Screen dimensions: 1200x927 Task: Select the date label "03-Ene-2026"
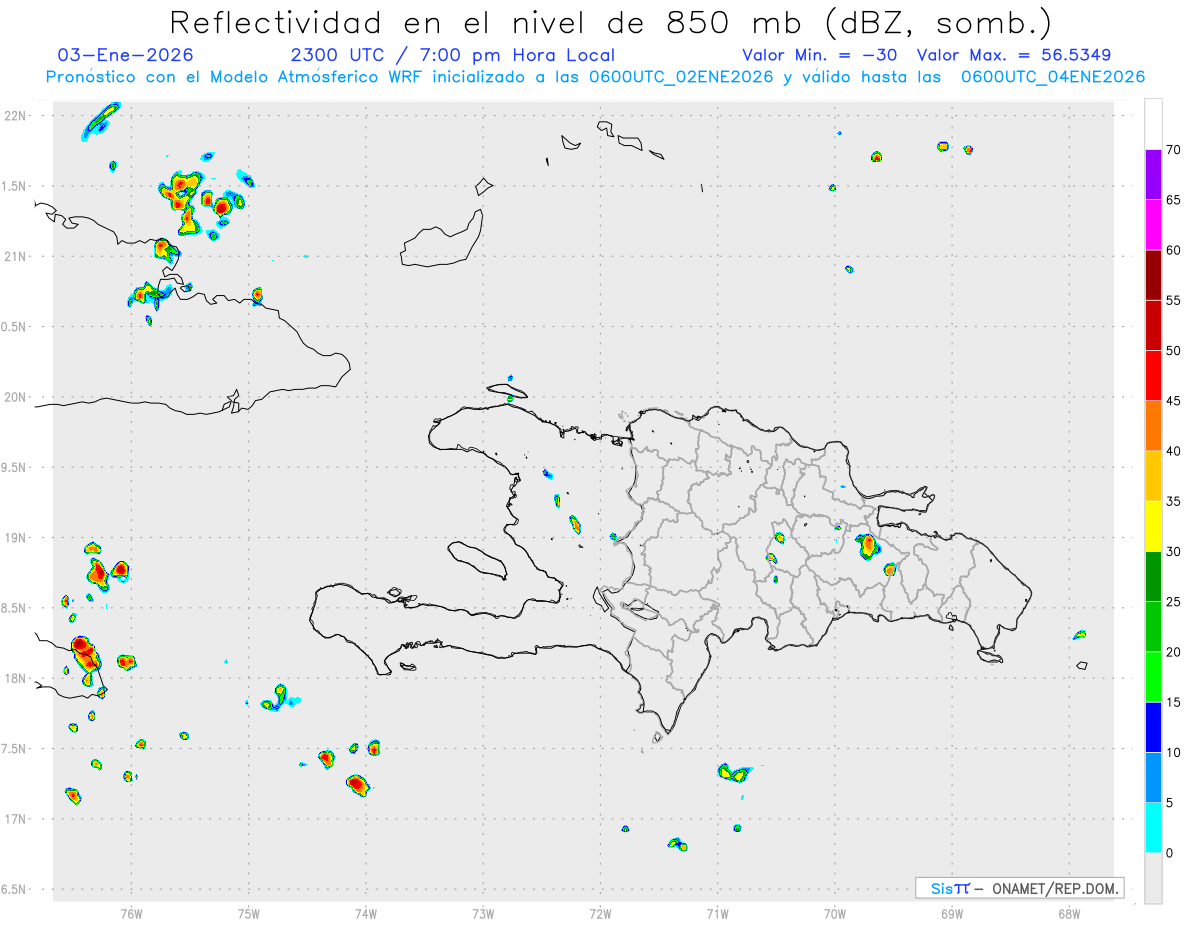126,55
